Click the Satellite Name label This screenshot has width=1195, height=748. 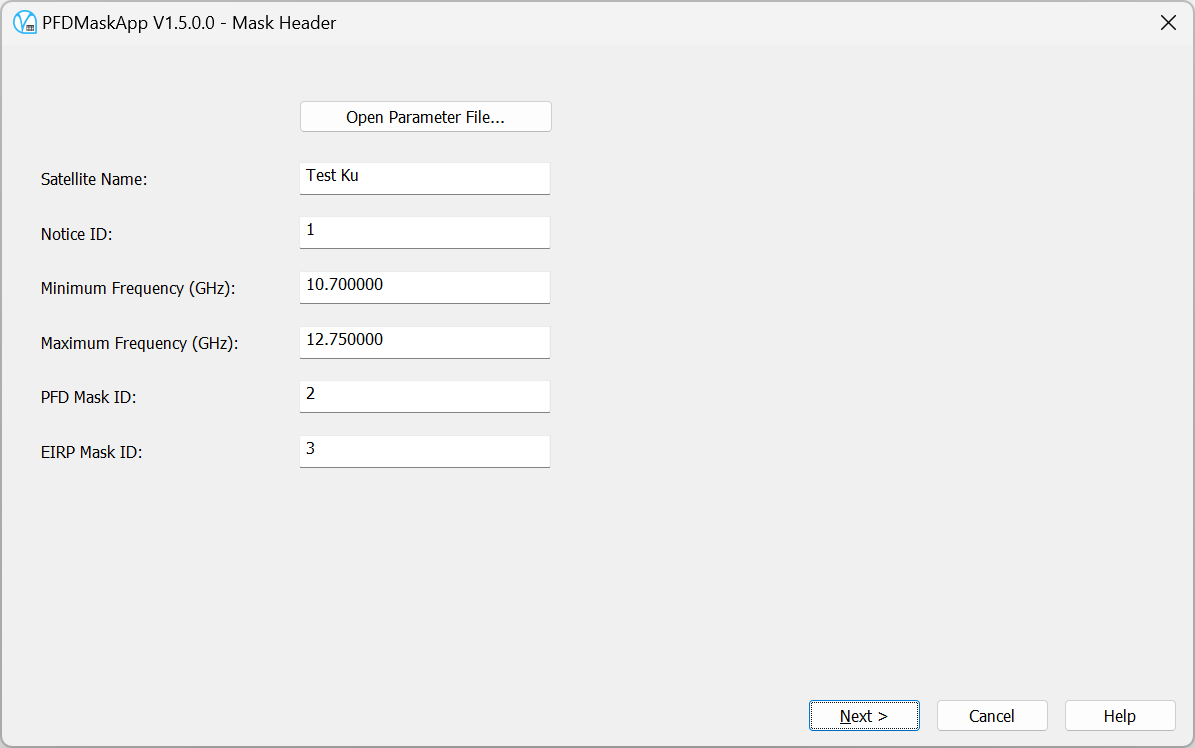pyautogui.click(x=94, y=179)
